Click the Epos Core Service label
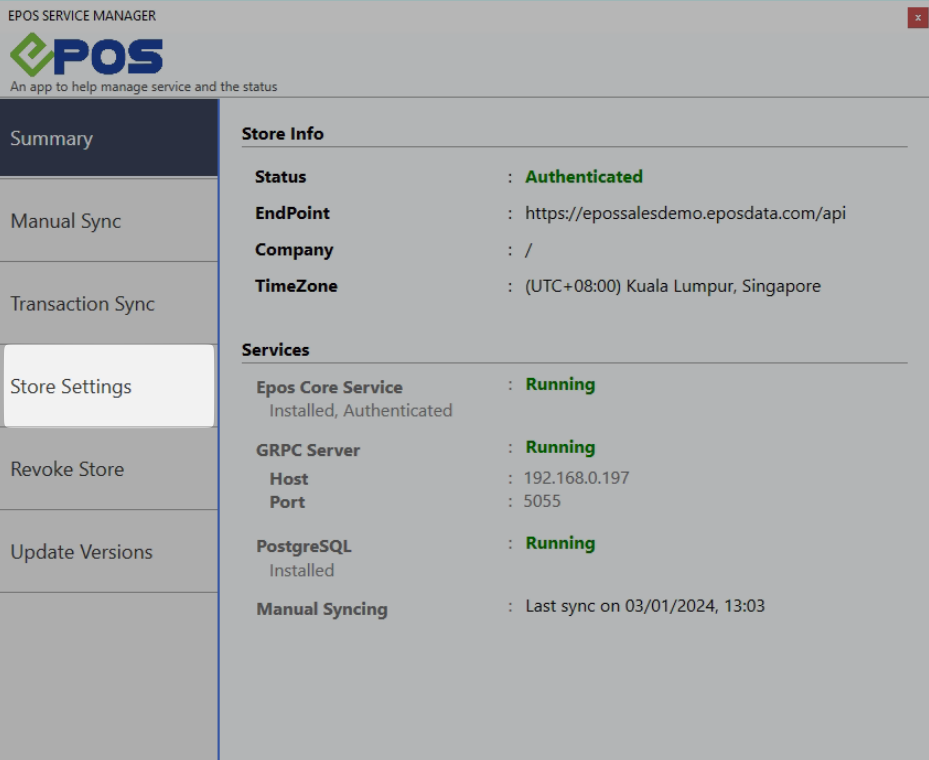Screen dimensions: 929x760 coord(329,387)
